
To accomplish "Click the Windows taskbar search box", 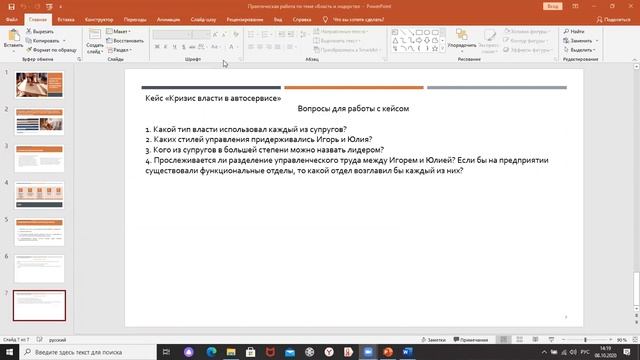I will coord(89,352).
